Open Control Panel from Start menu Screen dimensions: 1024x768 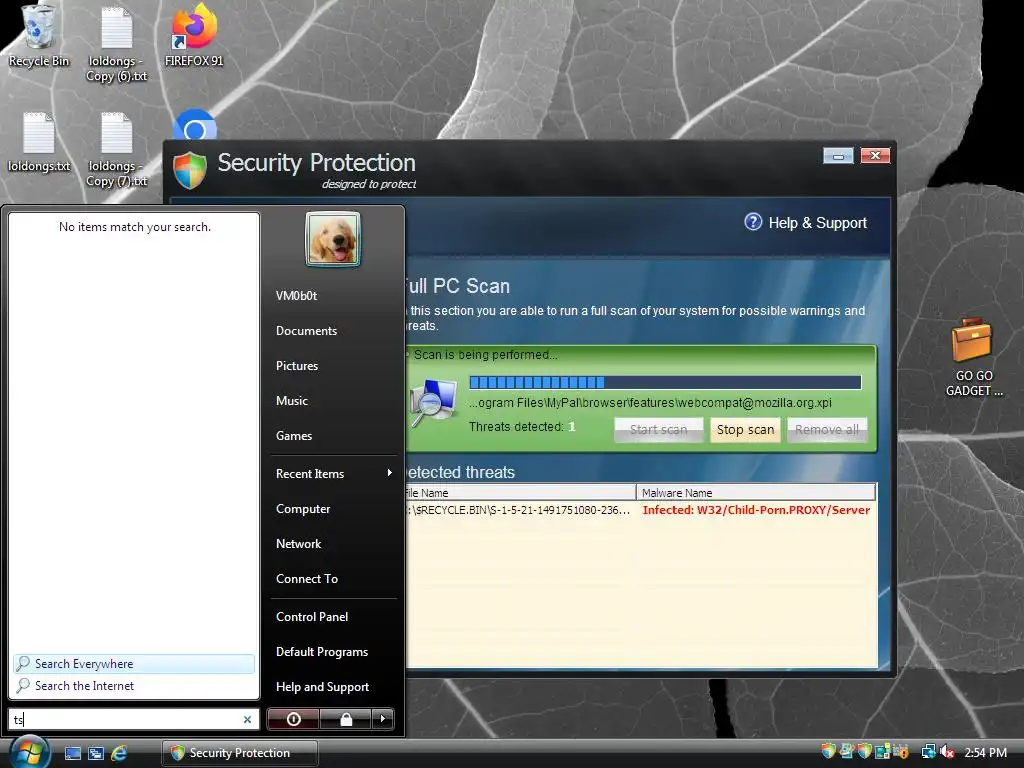(312, 616)
